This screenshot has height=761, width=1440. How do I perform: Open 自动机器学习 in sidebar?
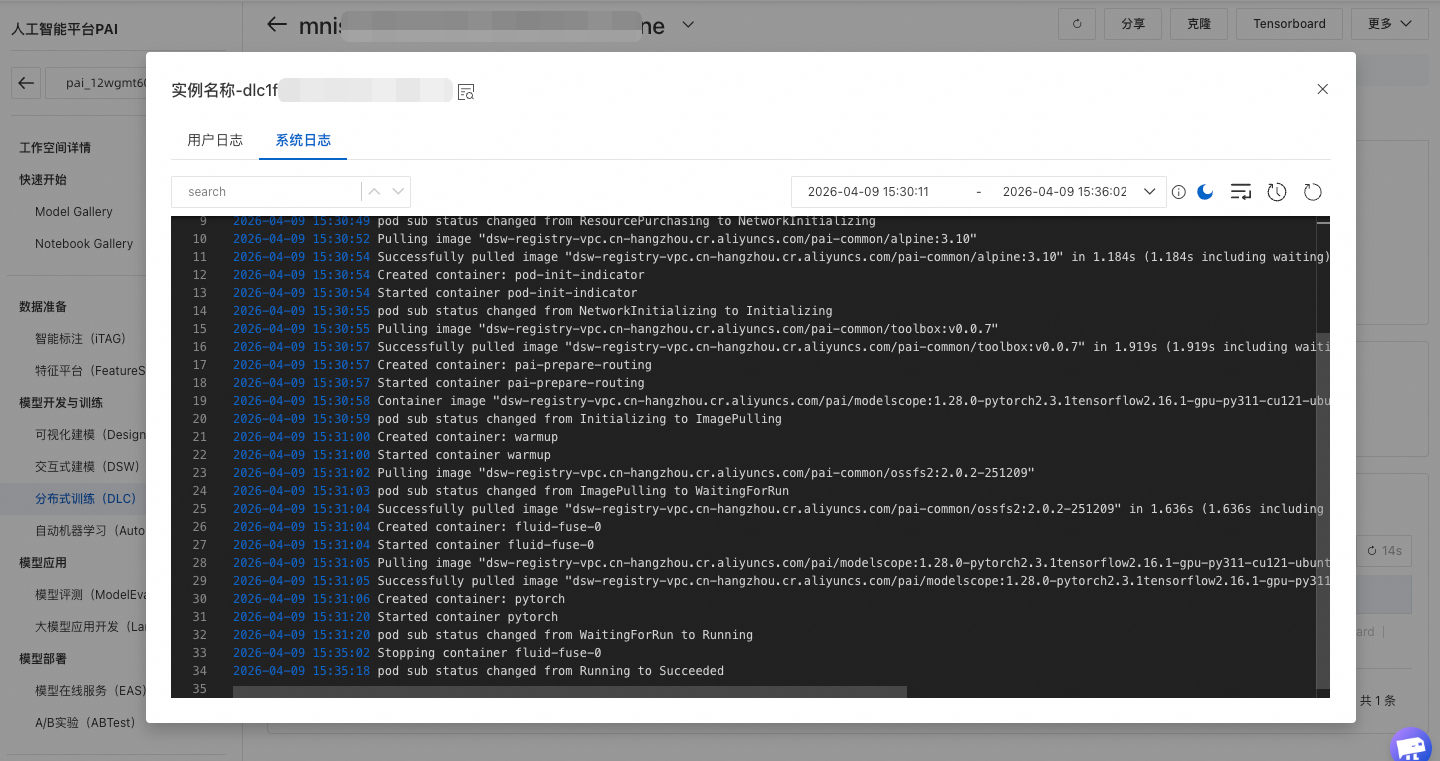(x=90, y=530)
